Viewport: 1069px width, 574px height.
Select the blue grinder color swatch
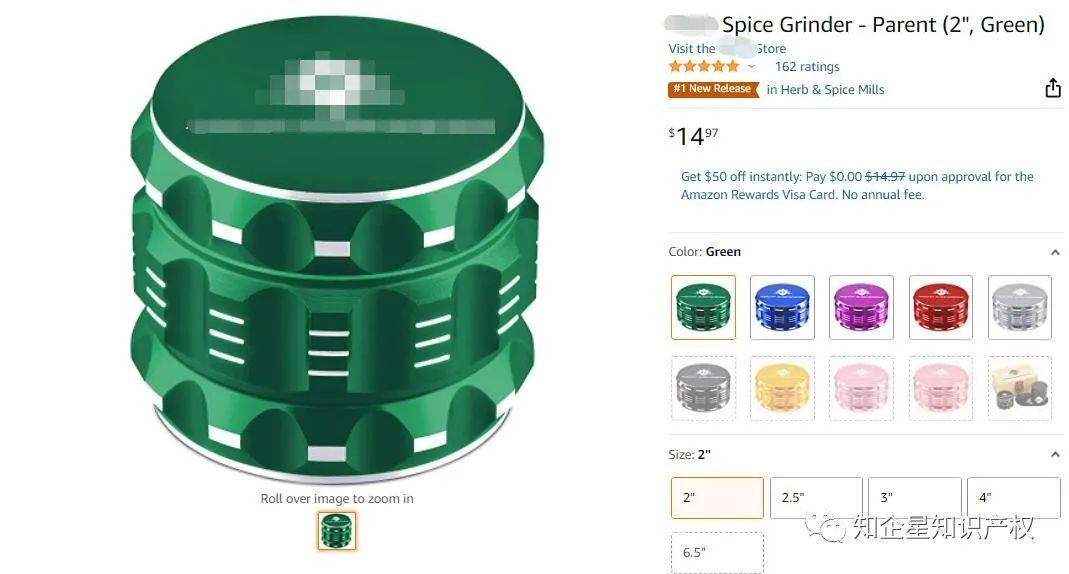(x=782, y=307)
